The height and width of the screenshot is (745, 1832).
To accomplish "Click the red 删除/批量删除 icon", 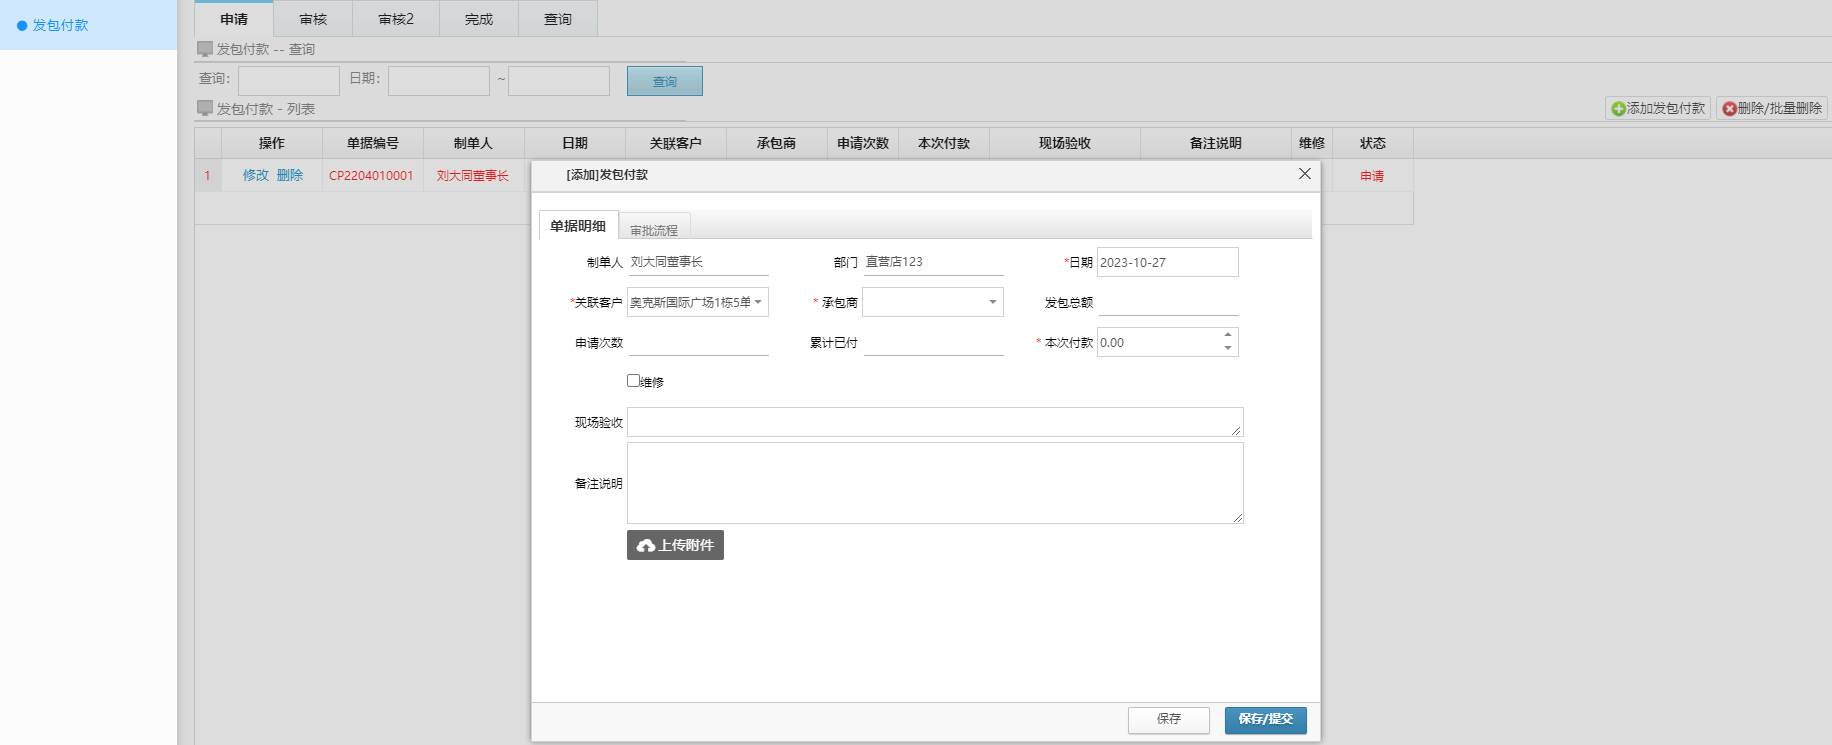I will coord(1729,109).
